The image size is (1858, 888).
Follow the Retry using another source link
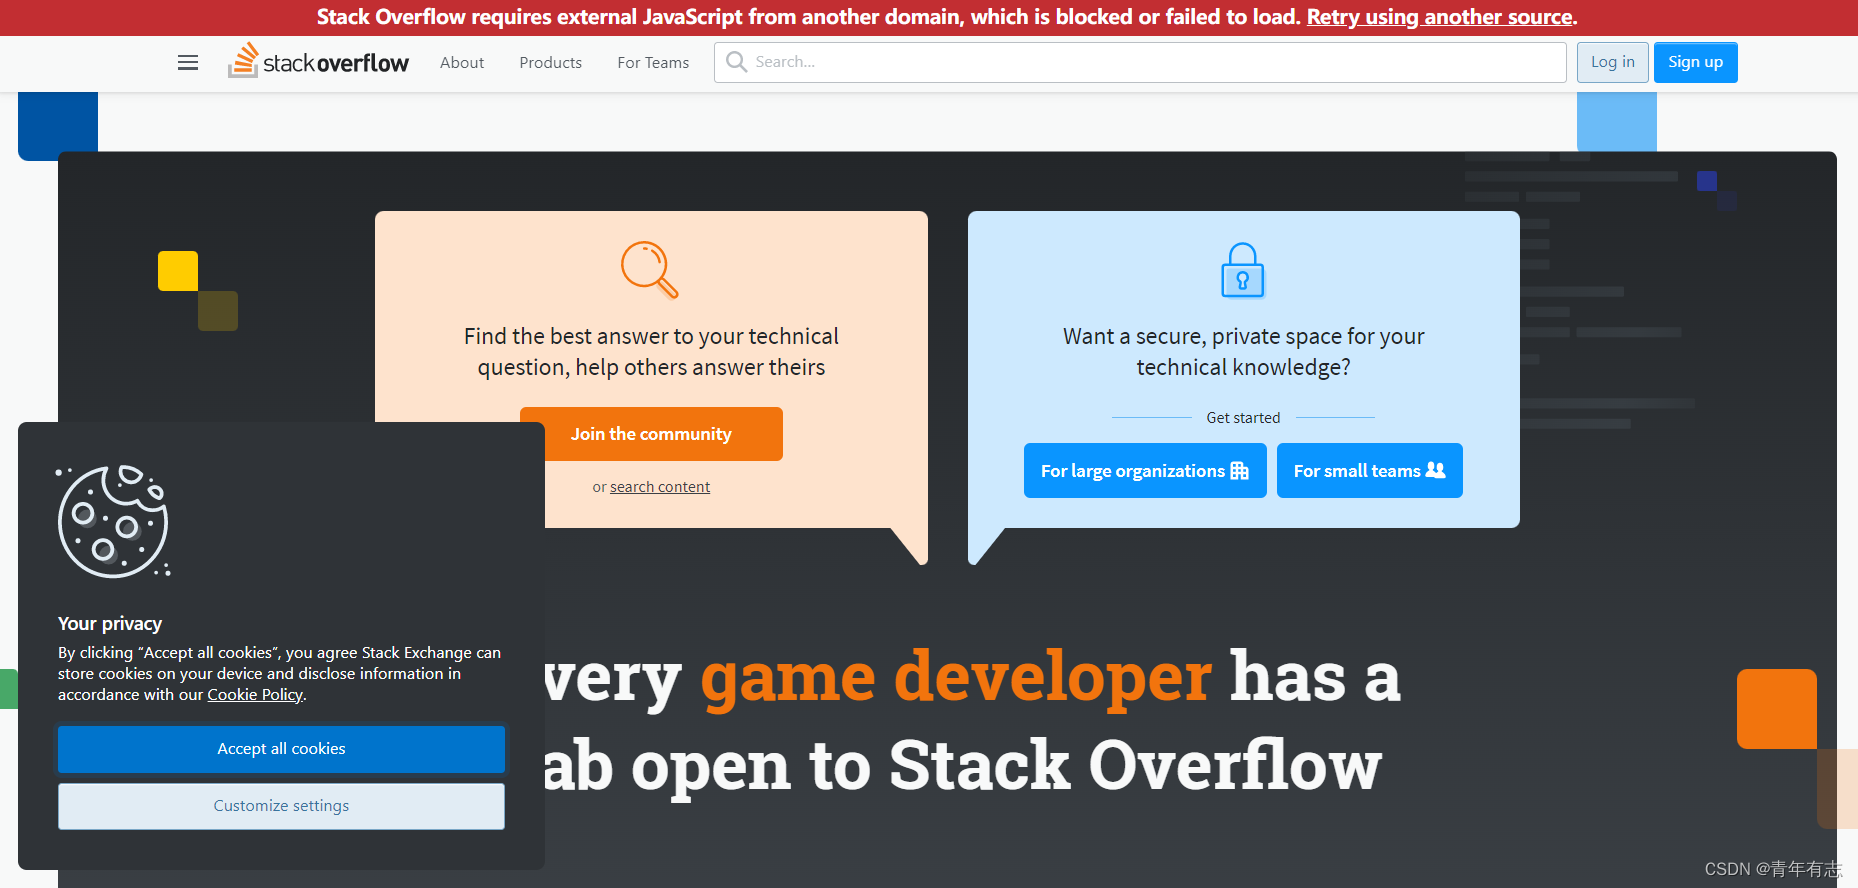pyautogui.click(x=1440, y=17)
